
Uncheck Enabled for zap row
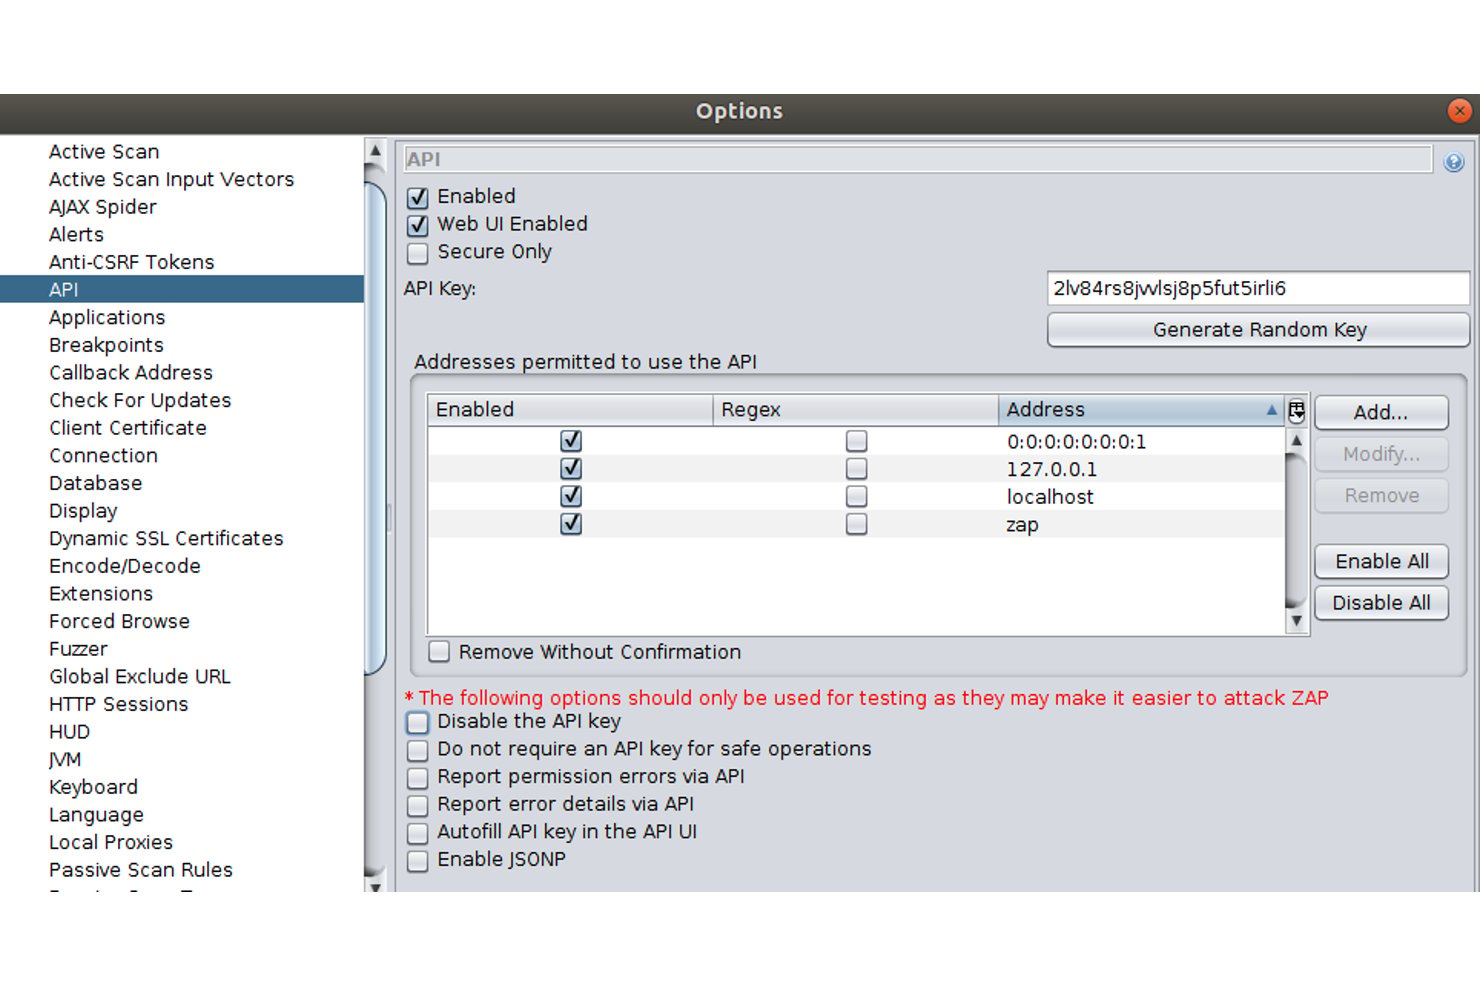click(571, 524)
